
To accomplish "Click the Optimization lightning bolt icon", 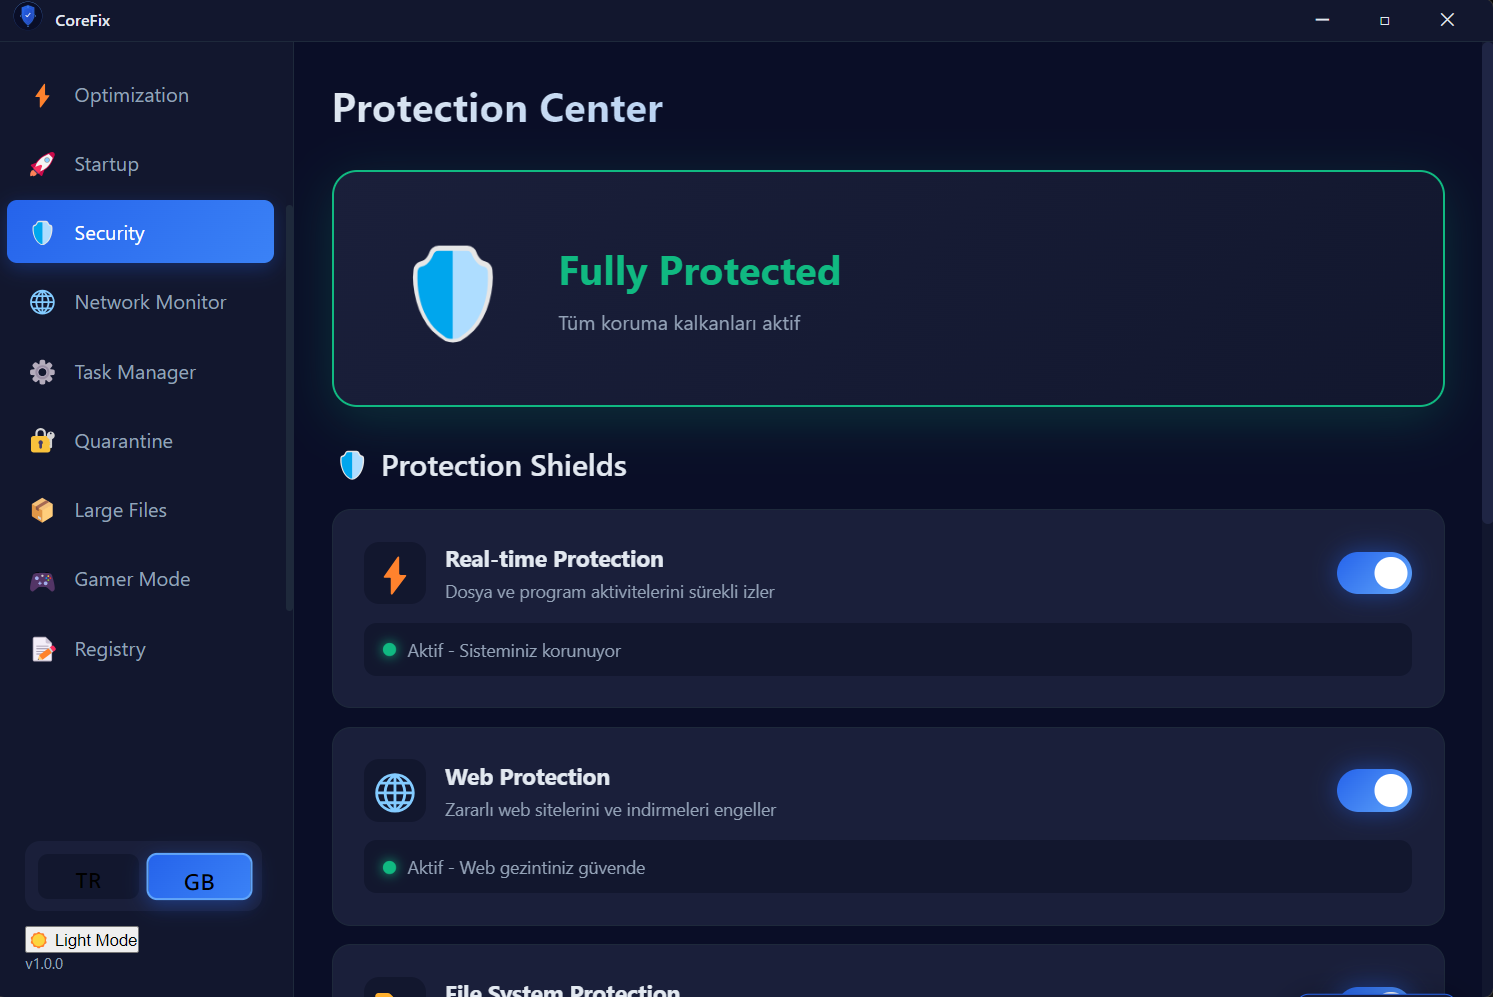I will coord(42,96).
